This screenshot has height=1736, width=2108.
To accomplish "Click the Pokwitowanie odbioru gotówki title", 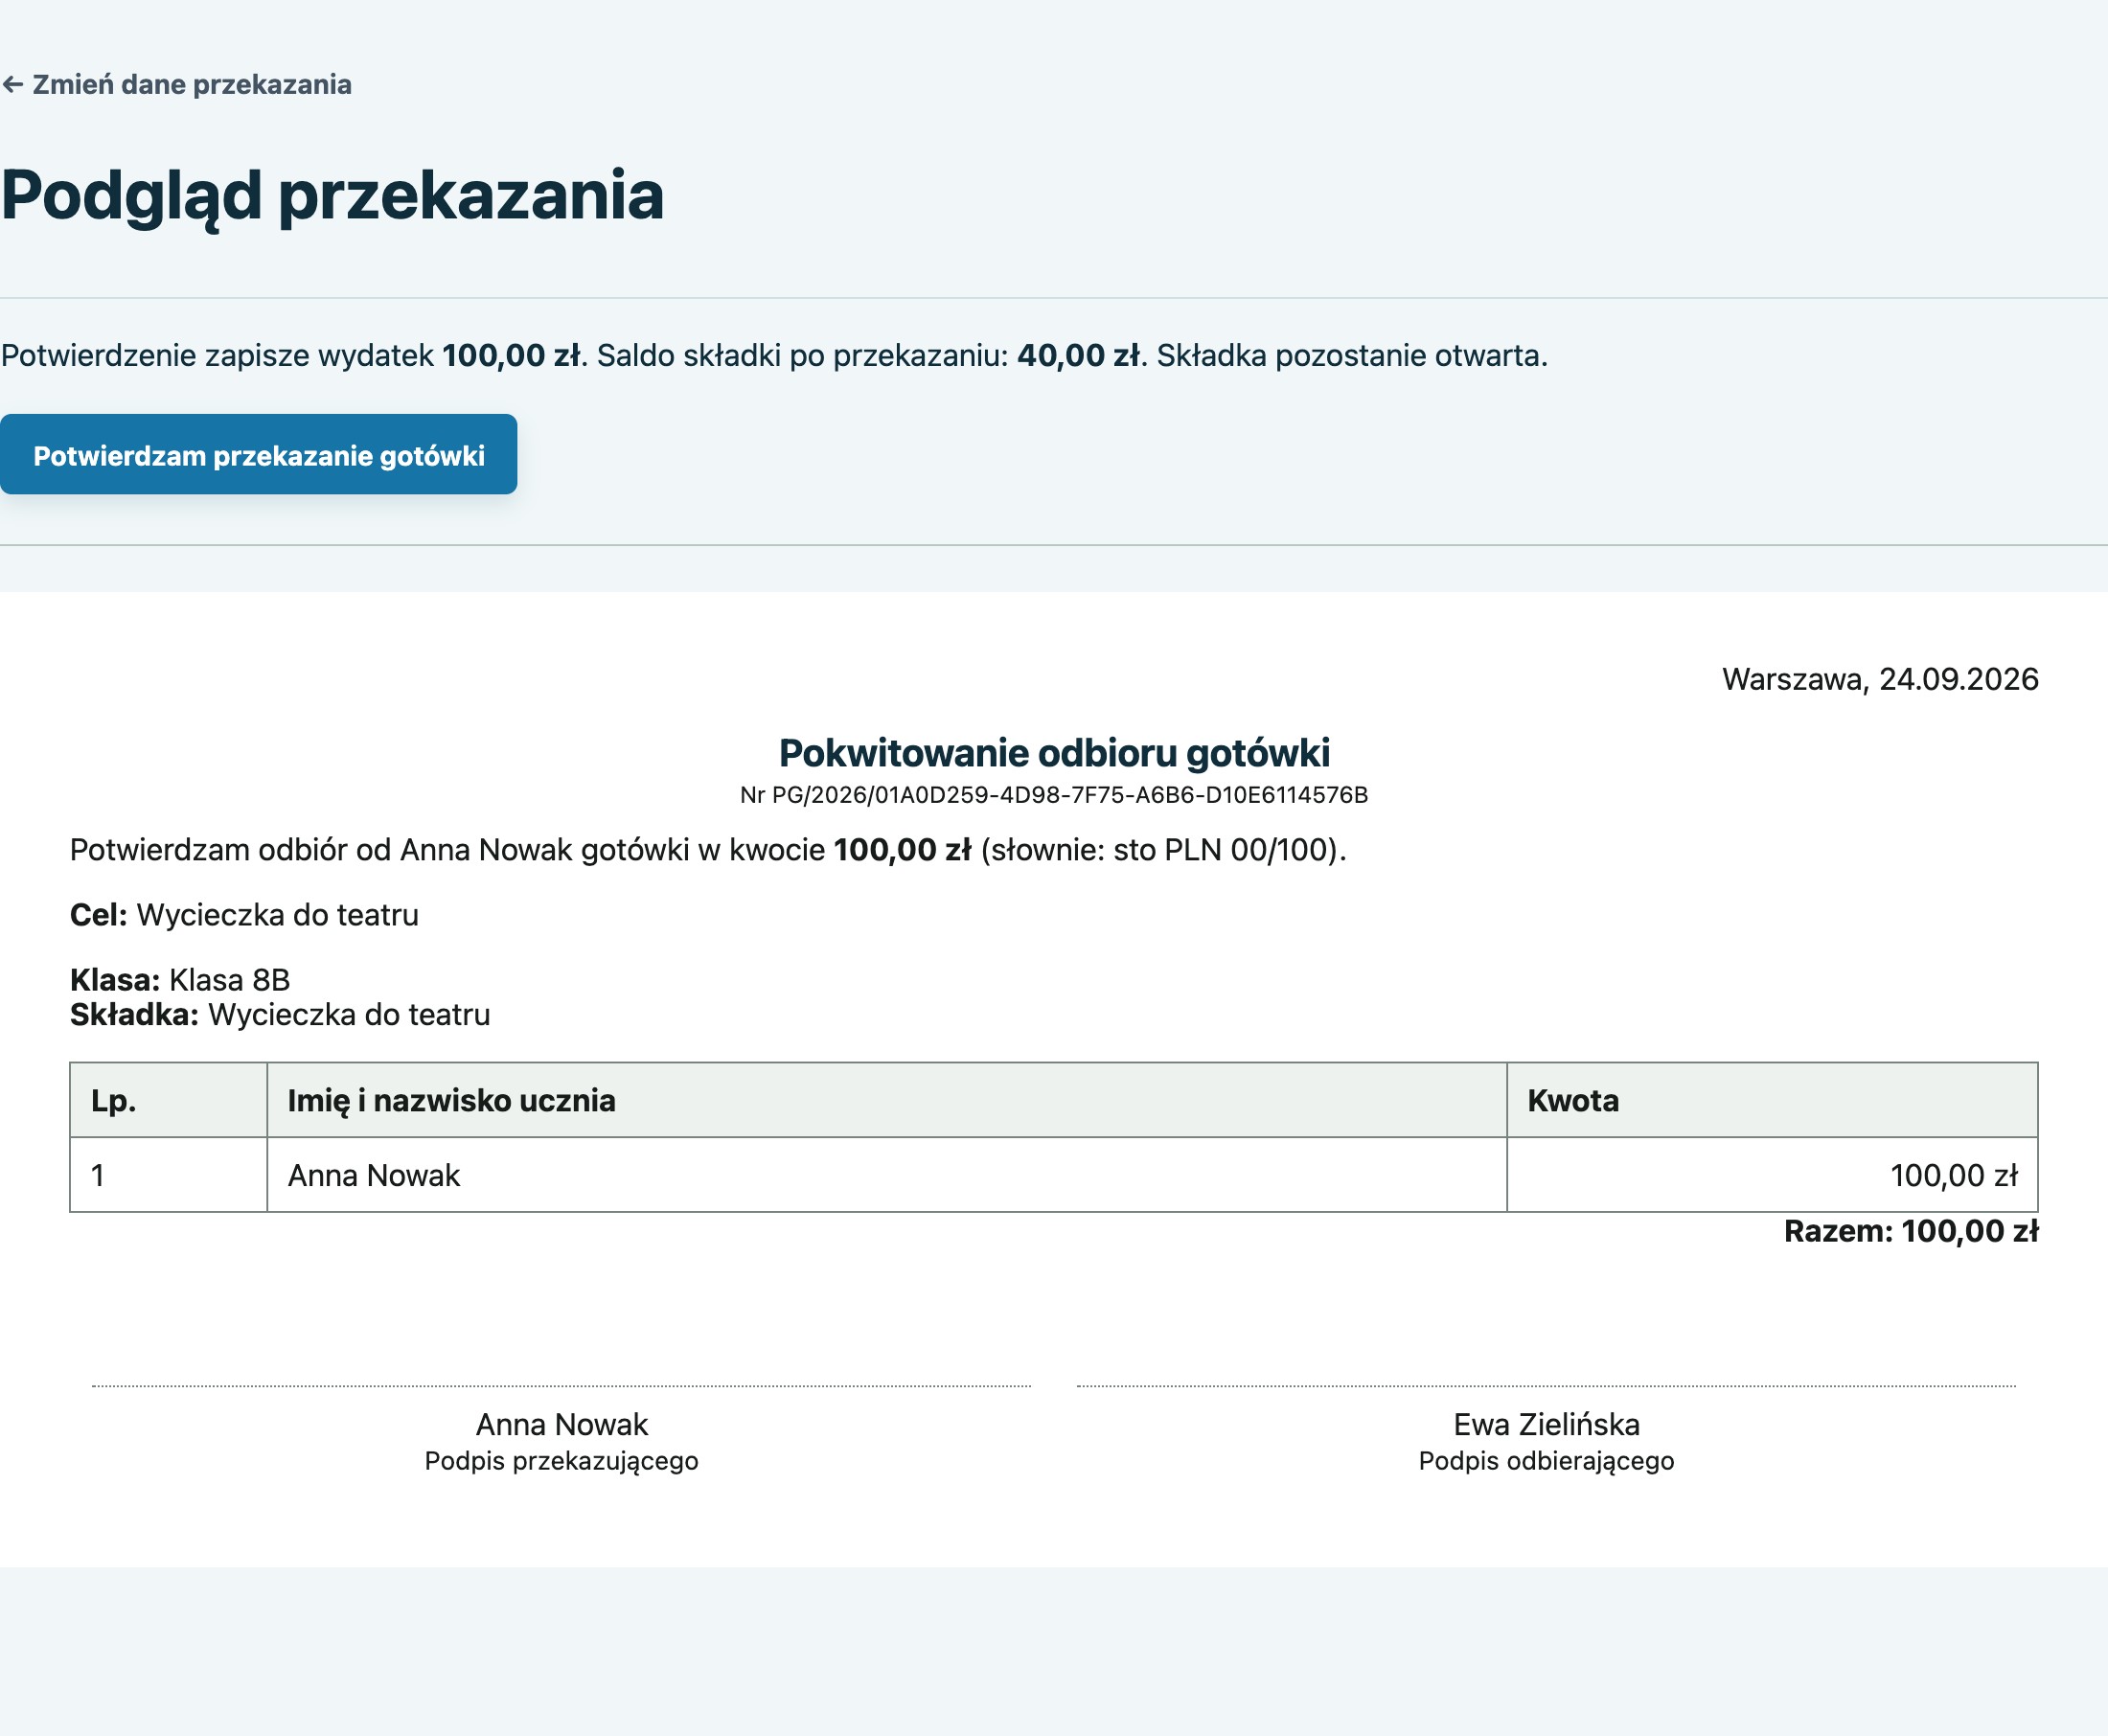I will 1054,753.
